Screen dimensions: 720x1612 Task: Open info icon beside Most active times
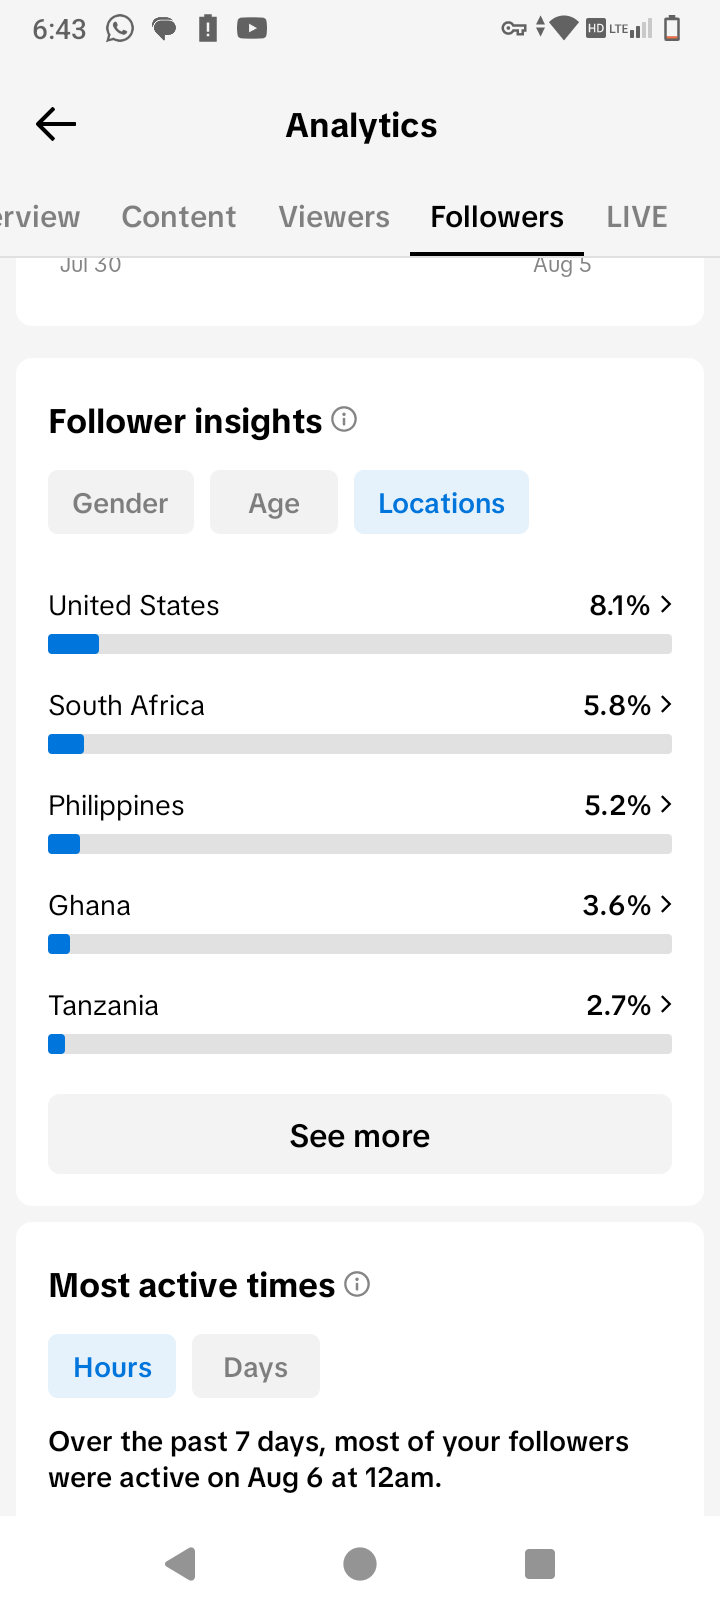357,1283
